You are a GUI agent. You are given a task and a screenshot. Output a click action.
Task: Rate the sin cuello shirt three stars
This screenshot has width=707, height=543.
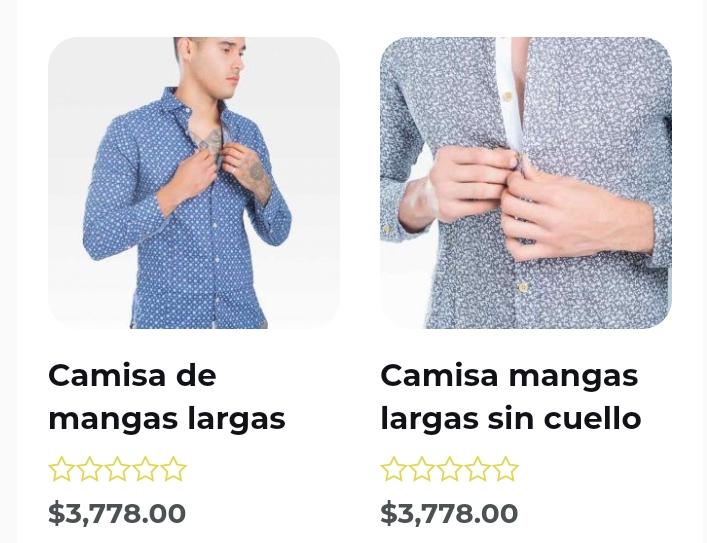(x=450, y=469)
